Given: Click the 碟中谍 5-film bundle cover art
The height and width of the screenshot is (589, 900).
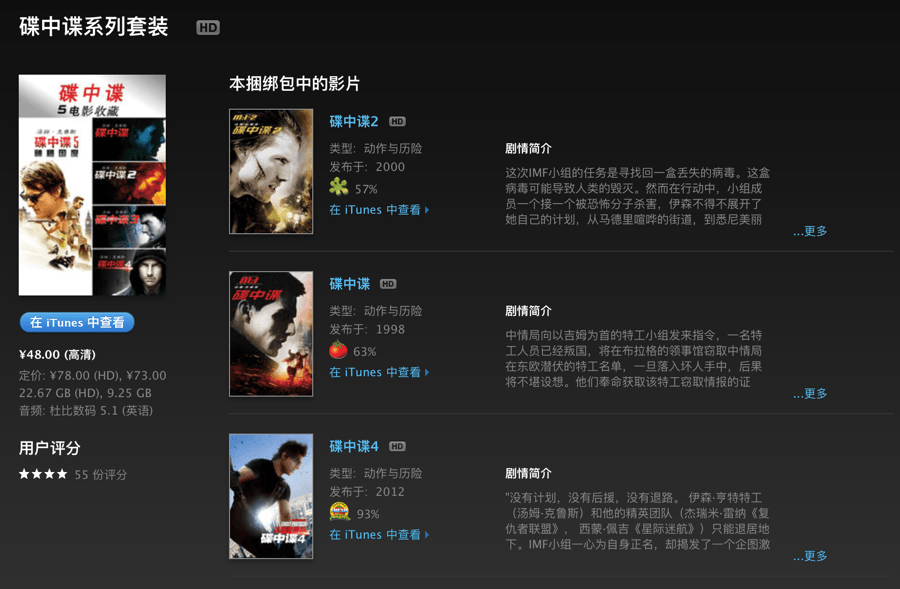Looking at the screenshot, I should pyautogui.click(x=92, y=185).
